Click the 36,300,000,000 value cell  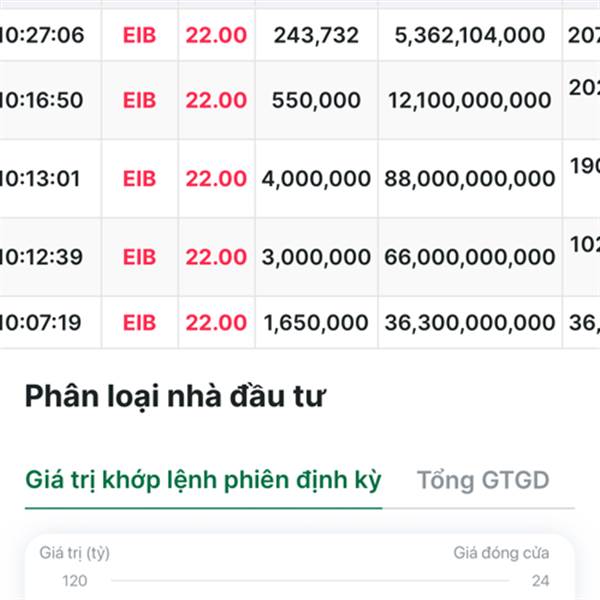click(x=470, y=323)
